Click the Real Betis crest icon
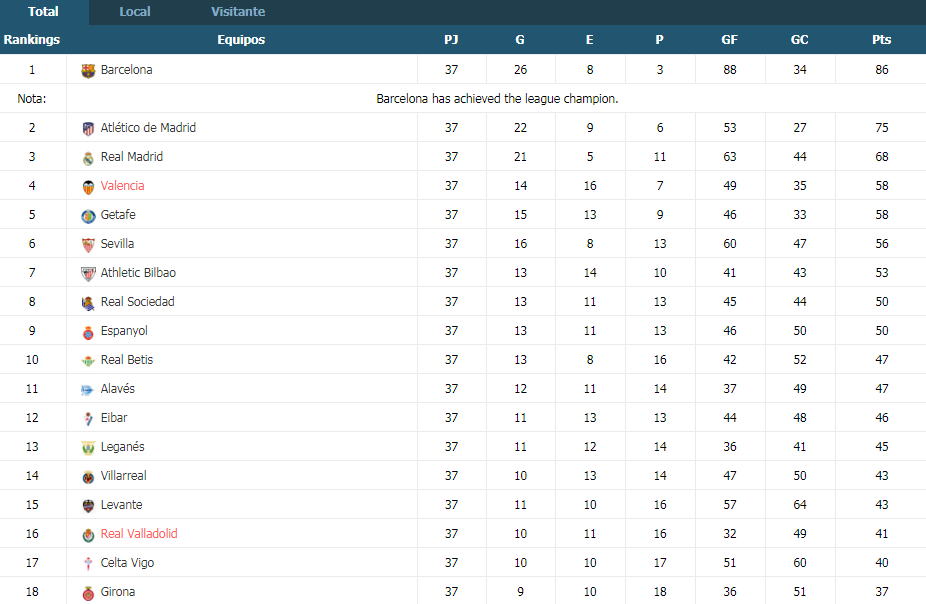 [x=88, y=361]
